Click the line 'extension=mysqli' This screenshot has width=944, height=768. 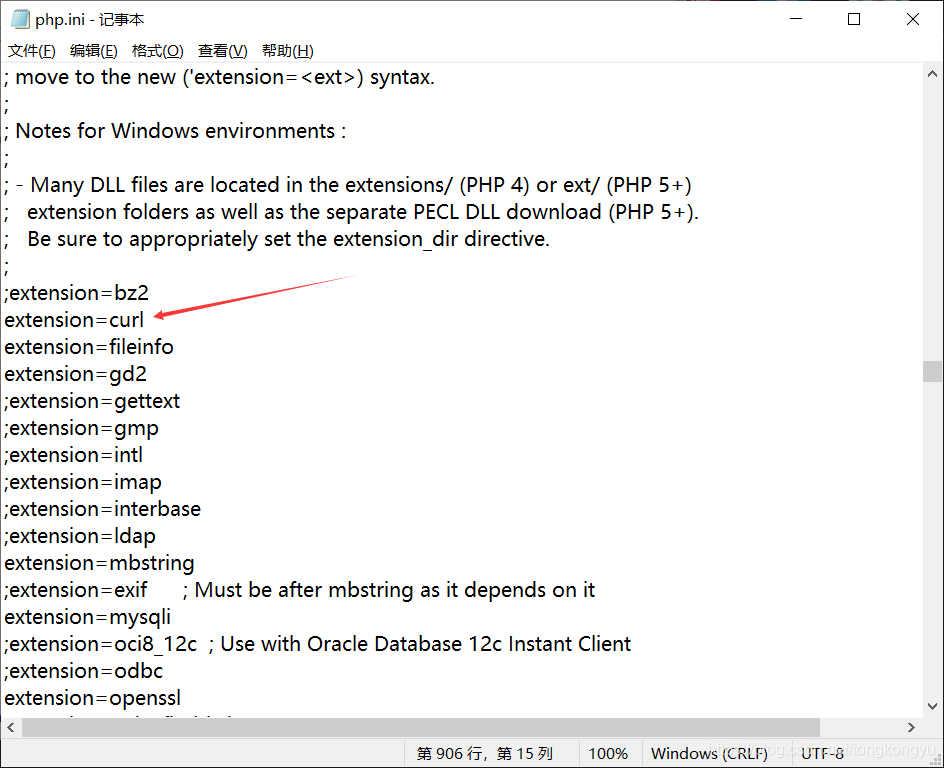(x=88, y=618)
